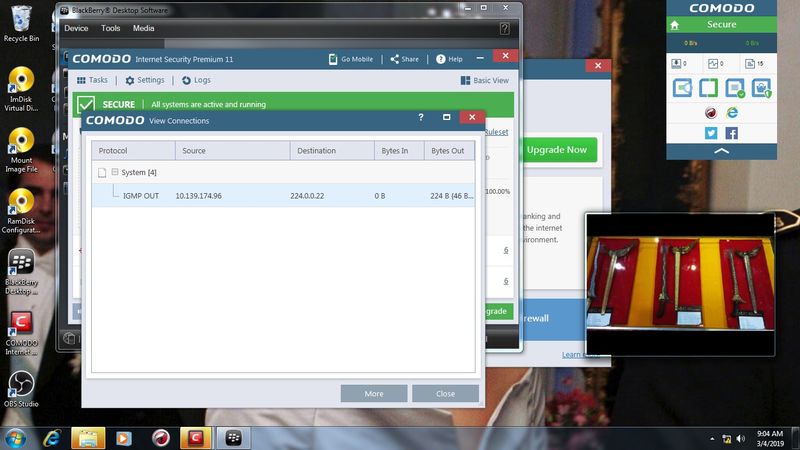Screen dimensions: 800x450
Task: Open the Device menu in BlackBerry Desktop
Action: click(76, 29)
